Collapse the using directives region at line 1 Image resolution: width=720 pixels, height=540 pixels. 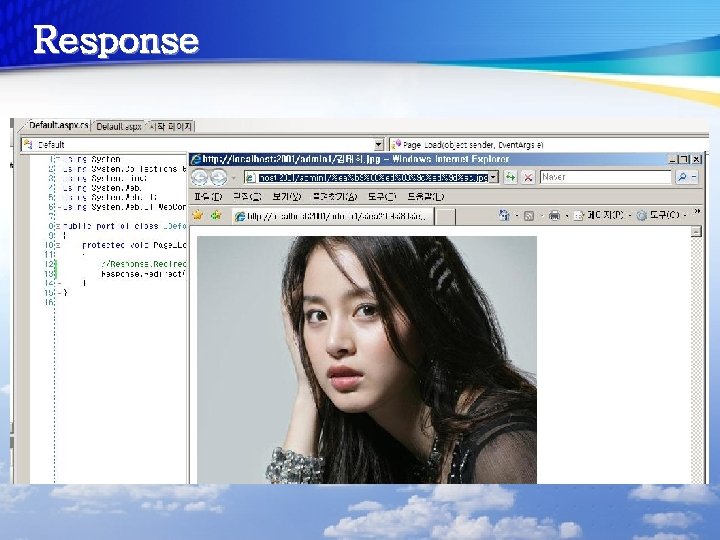pyautogui.click(x=58, y=159)
